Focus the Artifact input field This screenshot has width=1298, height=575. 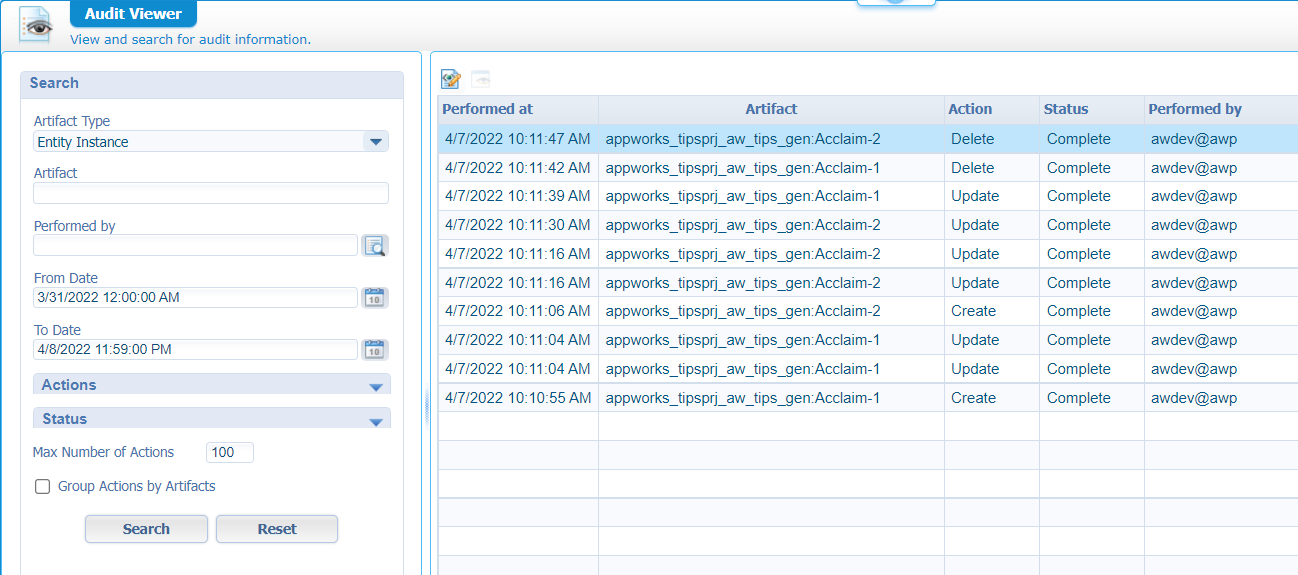[x=211, y=194]
